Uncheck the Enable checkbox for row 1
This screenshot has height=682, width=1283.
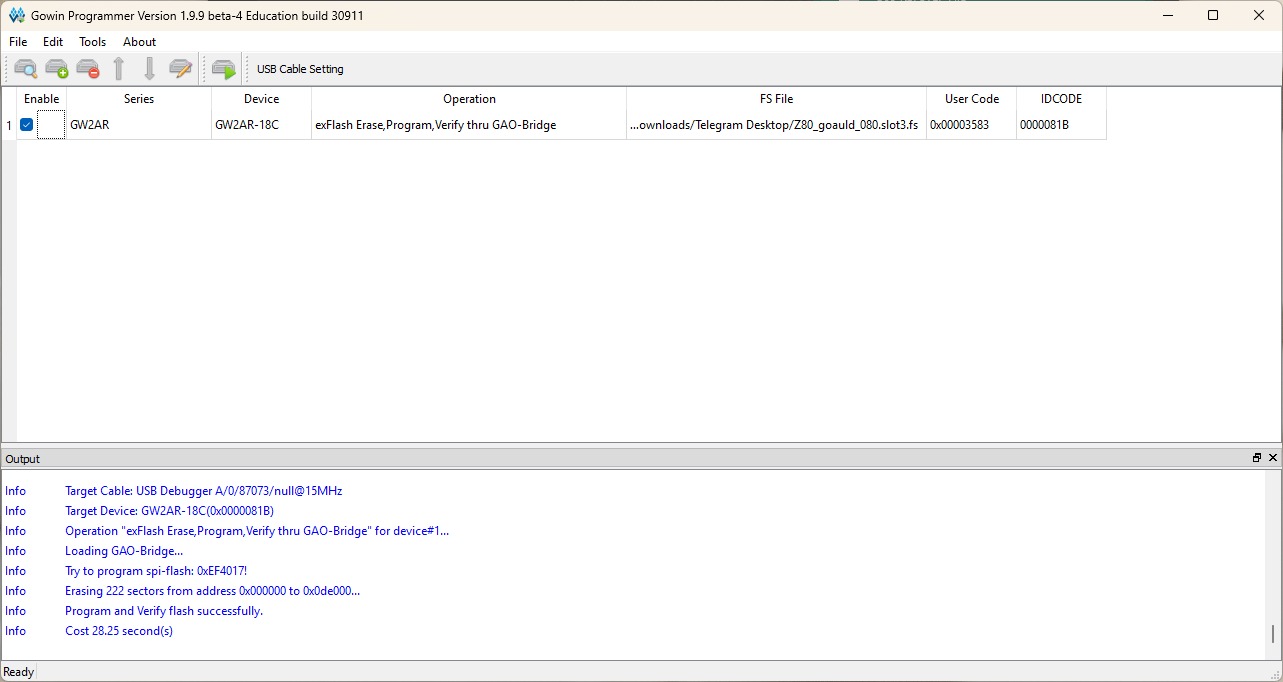(x=27, y=125)
